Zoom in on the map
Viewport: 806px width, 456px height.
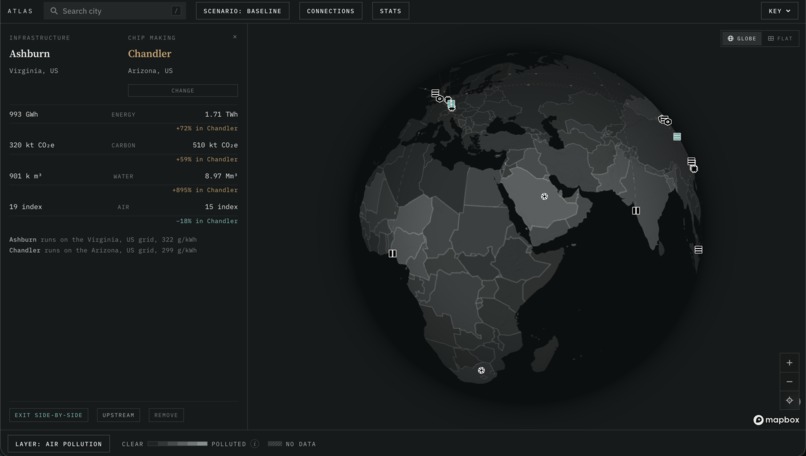pyautogui.click(x=790, y=363)
